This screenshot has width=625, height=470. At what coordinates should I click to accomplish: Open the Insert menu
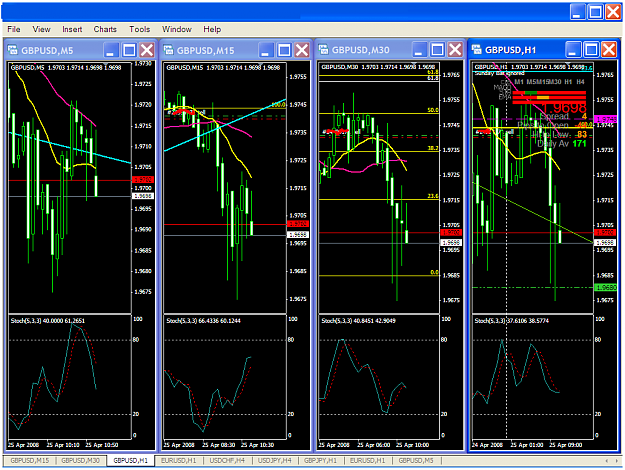tap(72, 29)
